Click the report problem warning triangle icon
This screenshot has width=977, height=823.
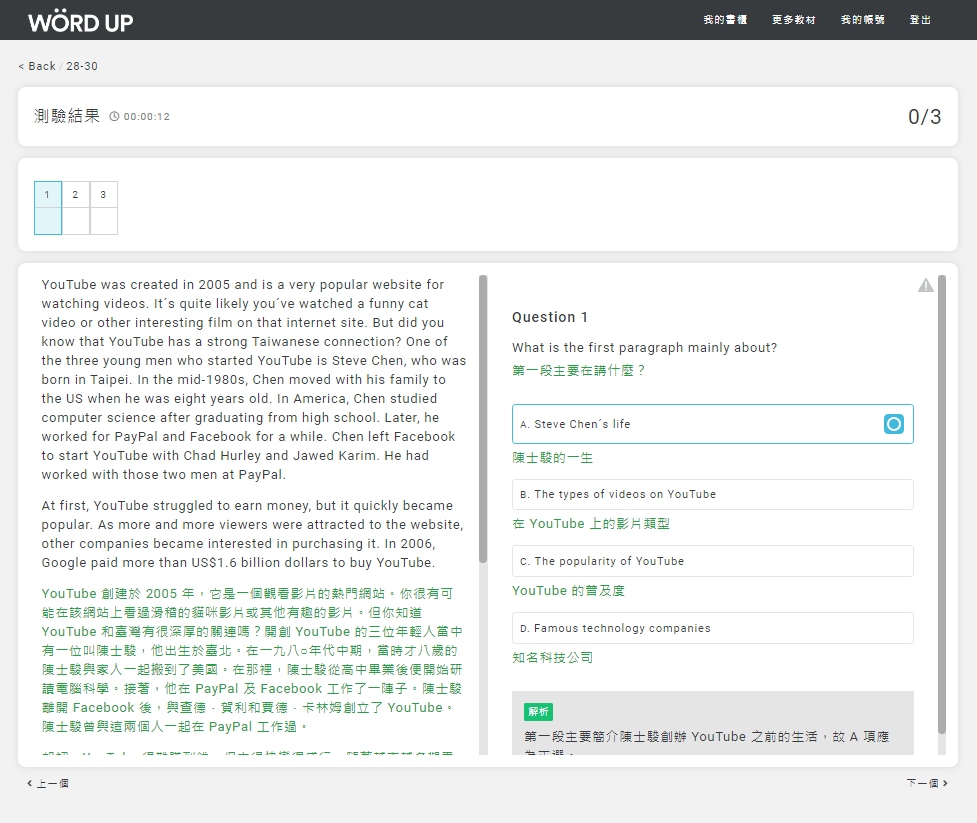click(x=926, y=285)
